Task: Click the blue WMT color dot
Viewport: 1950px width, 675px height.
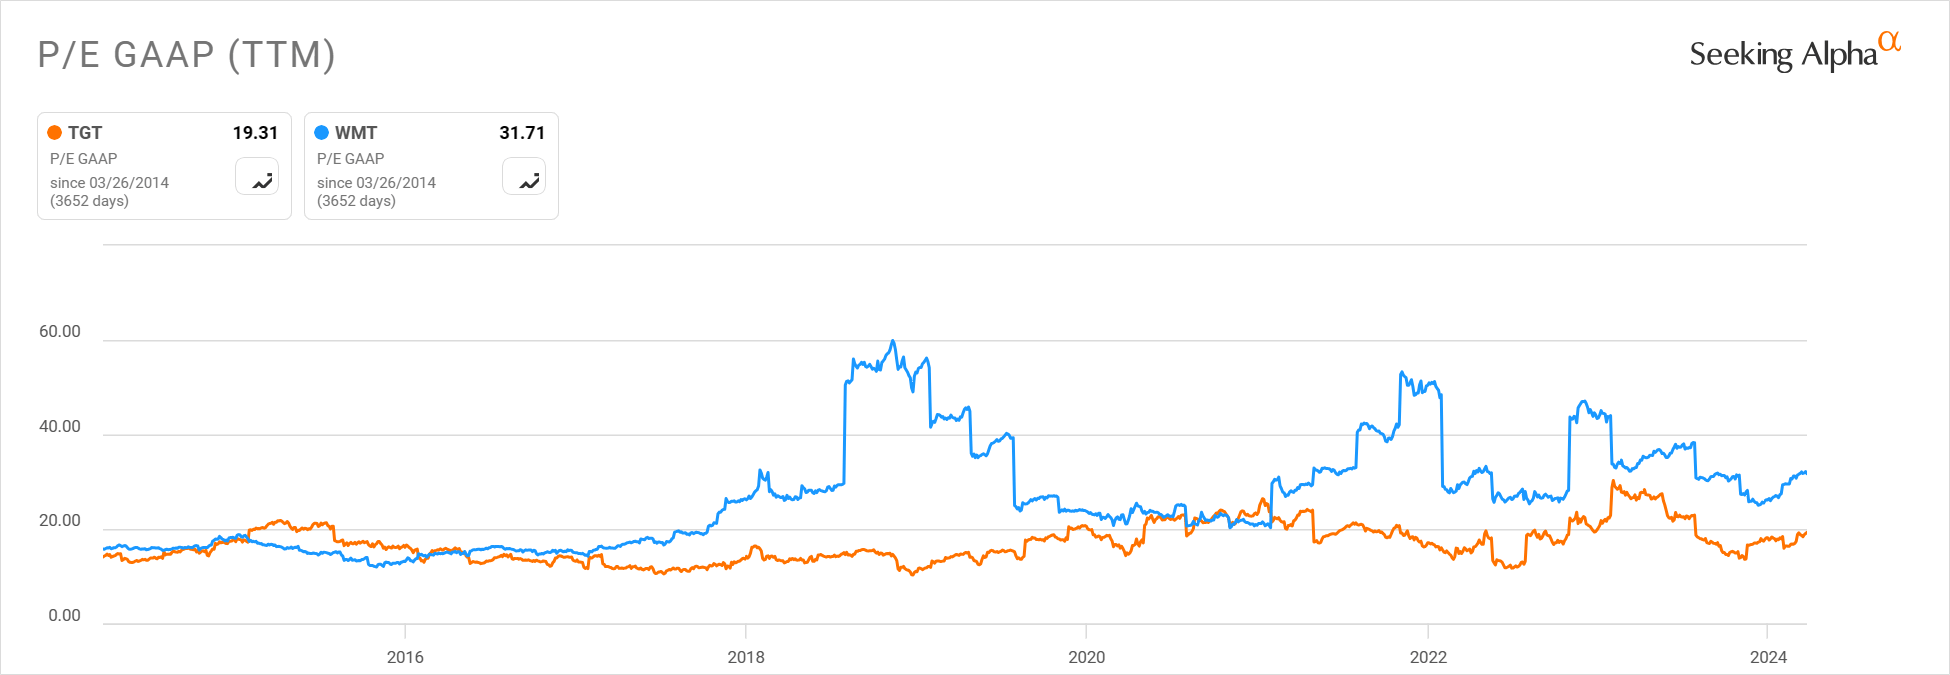Action: click(x=322, y=133)
